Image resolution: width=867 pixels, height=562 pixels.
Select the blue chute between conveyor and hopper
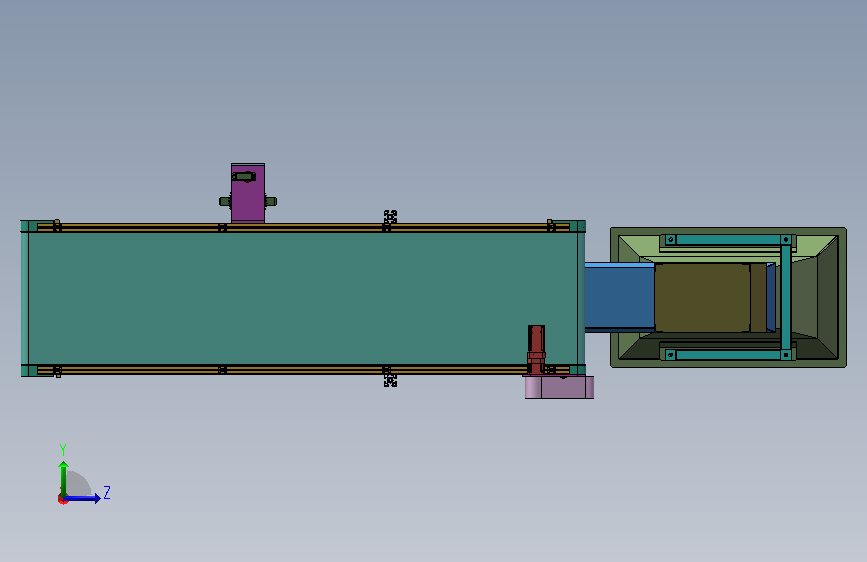point(620,298)
